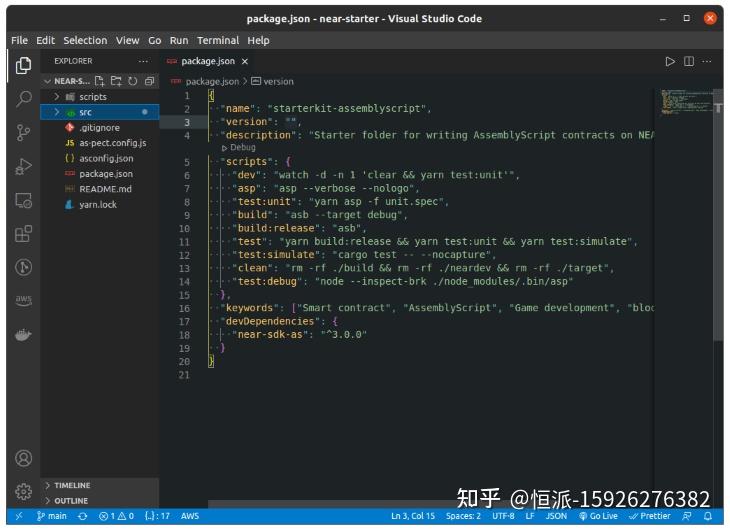This screenshot has height=531, width=730.
Task: Open editor more actions ellipsis
Action: coord(707,61)
